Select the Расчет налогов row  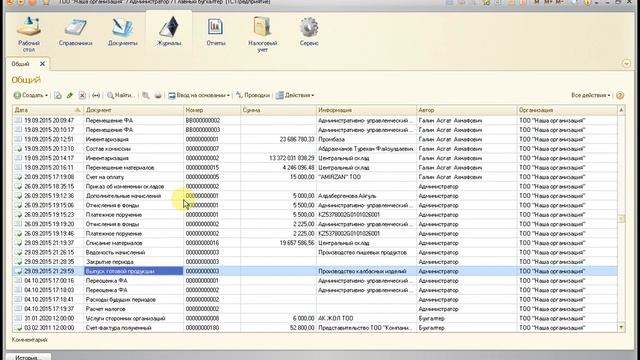(315, 309)
